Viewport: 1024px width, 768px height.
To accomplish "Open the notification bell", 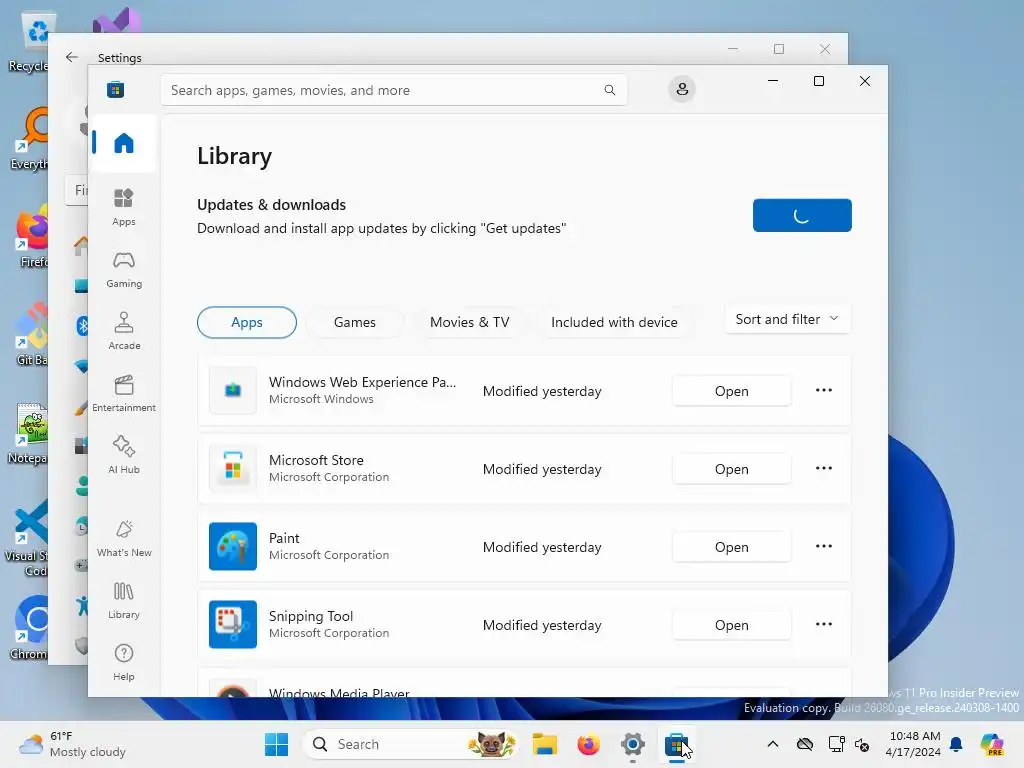I will click(956, 744).
